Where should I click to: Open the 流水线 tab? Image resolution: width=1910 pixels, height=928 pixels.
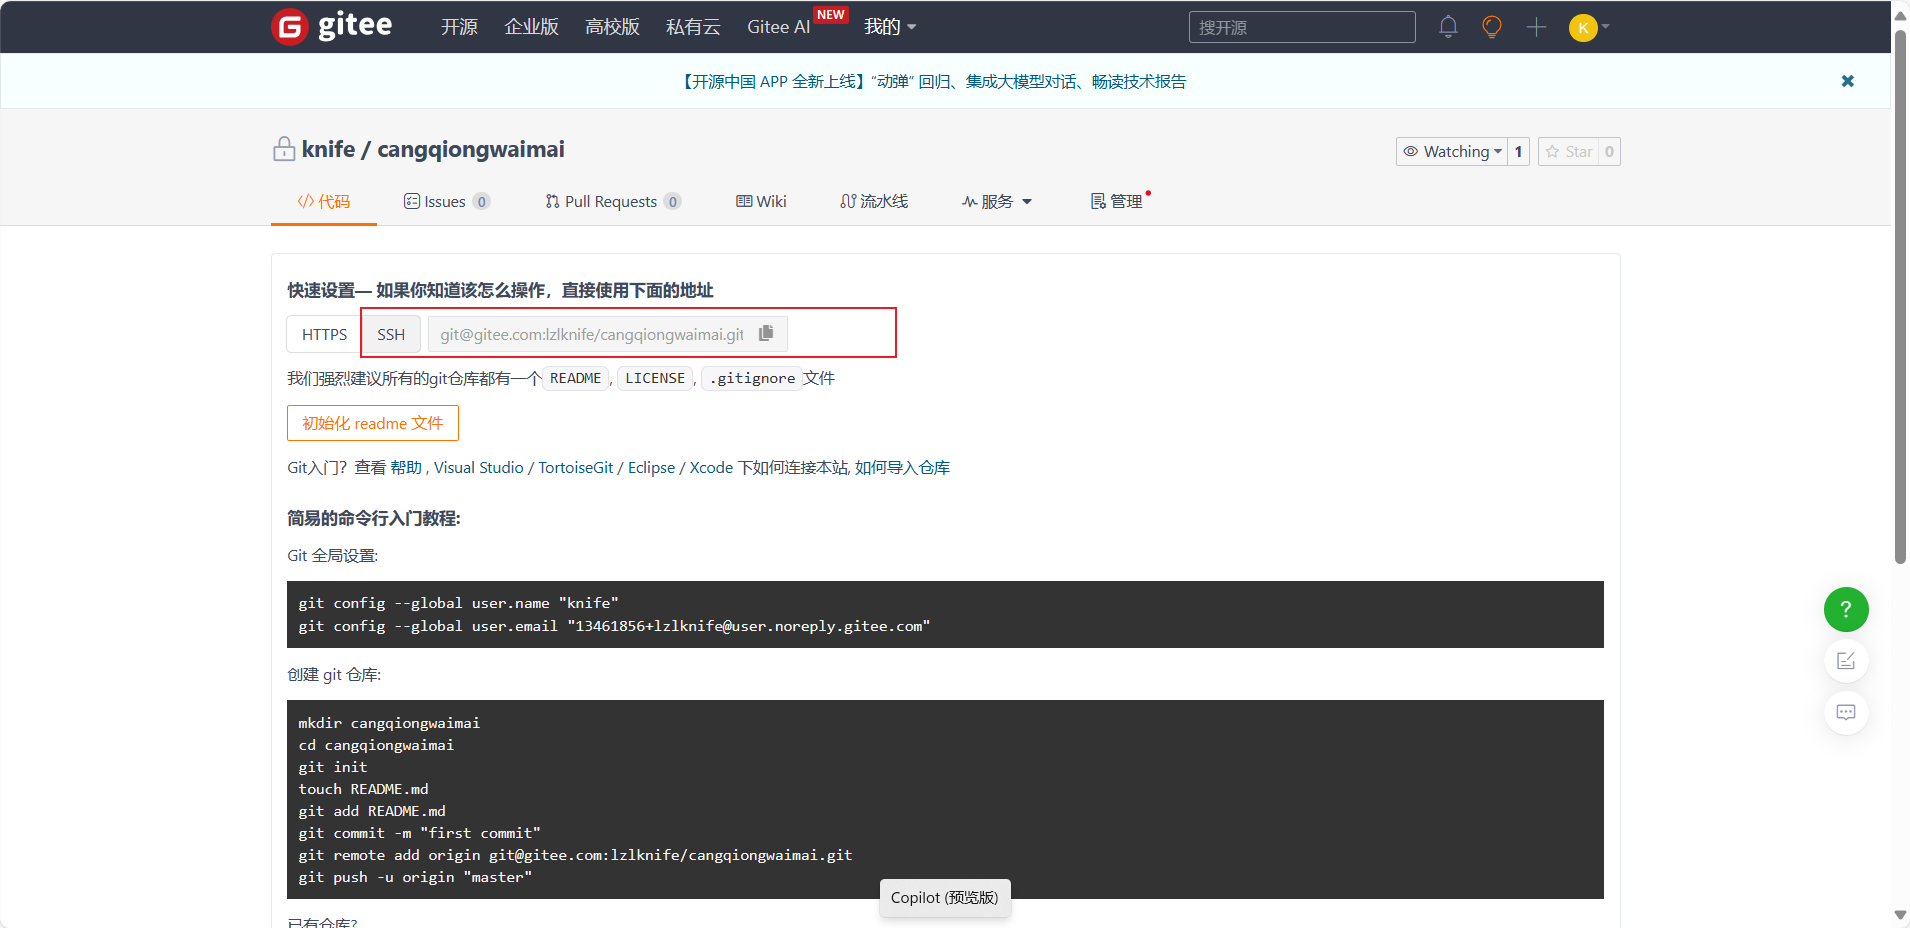tap(874, 201)
